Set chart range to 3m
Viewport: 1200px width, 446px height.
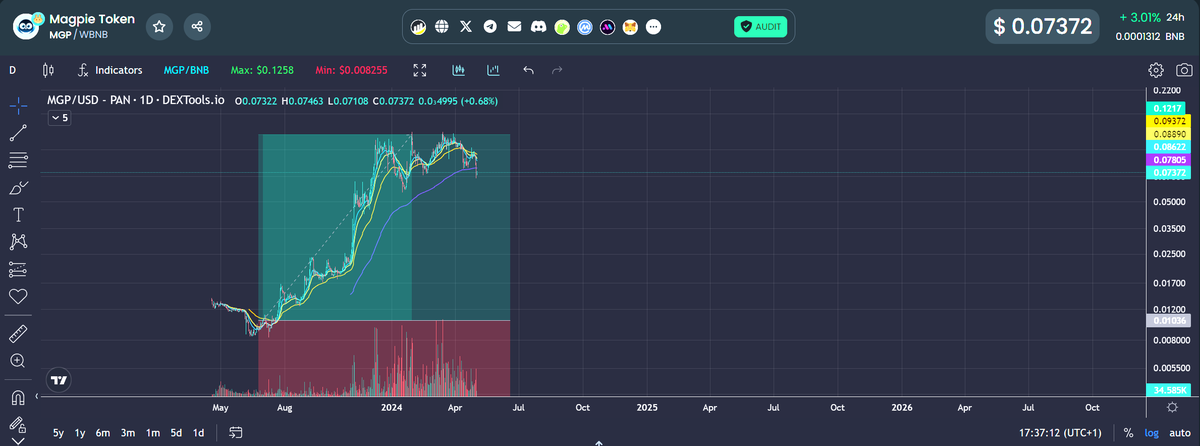pyautogui.click(x=128, y=433)
